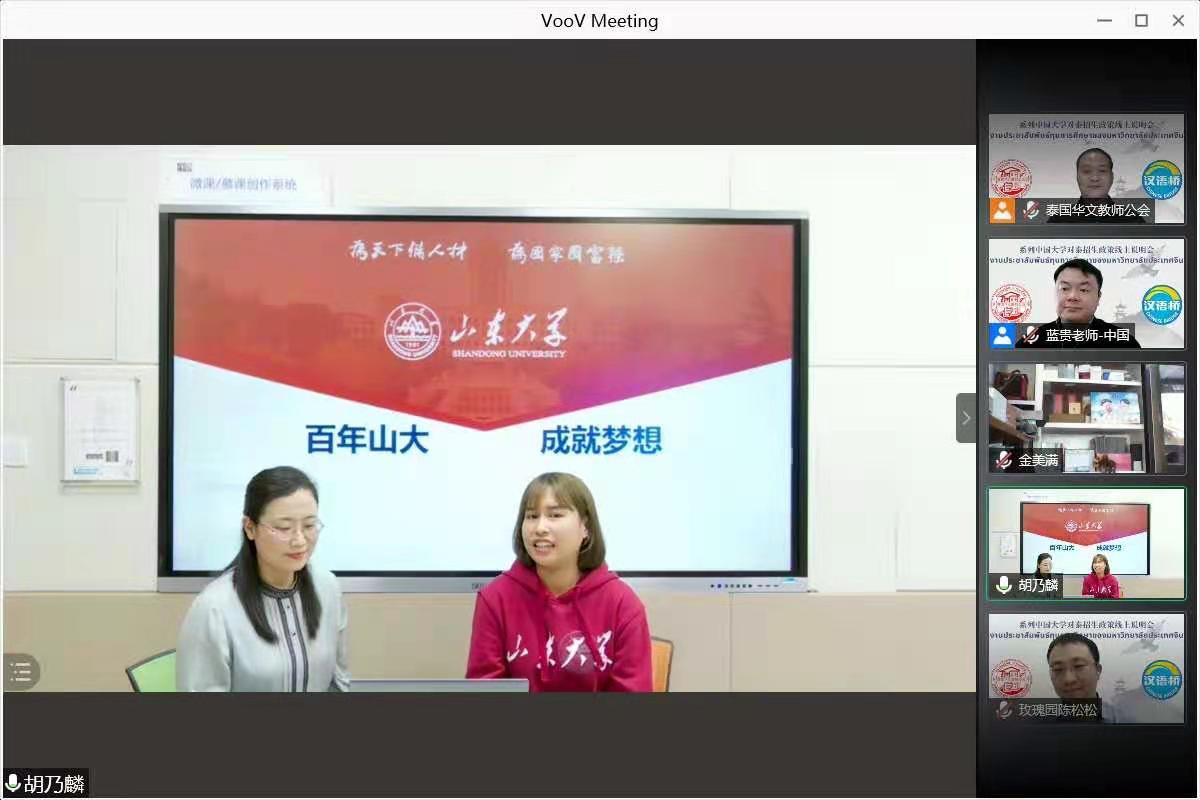The height and width of the screenshot is (800, 1200).
Task: Click the blue user badge on 蓝贵老师-中国
Action: [1003, 335]
